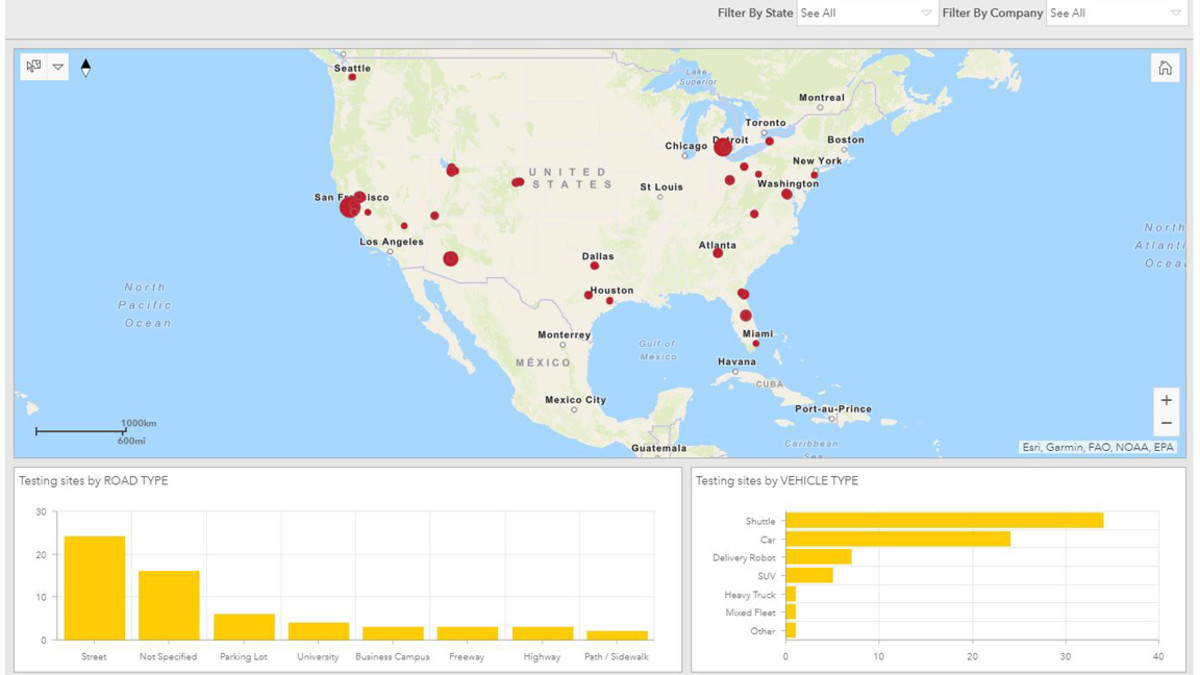Click the Not Specified road type bar
This screenshot has height=675, width=1200.
[x=167, y=605]
